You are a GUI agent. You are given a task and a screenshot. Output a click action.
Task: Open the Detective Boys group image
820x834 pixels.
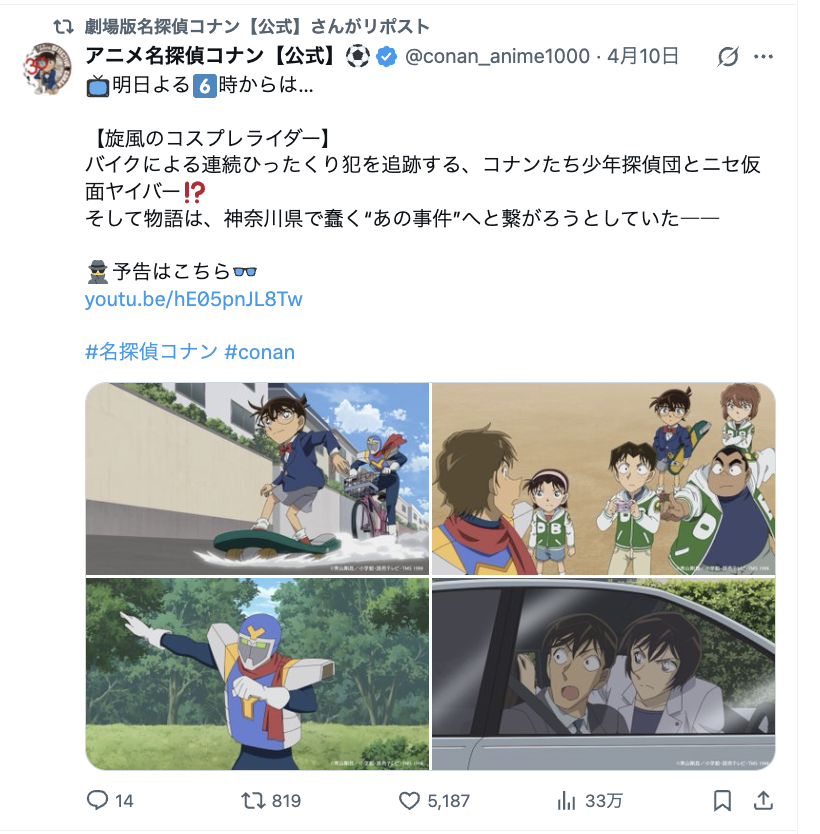[603, 479]
